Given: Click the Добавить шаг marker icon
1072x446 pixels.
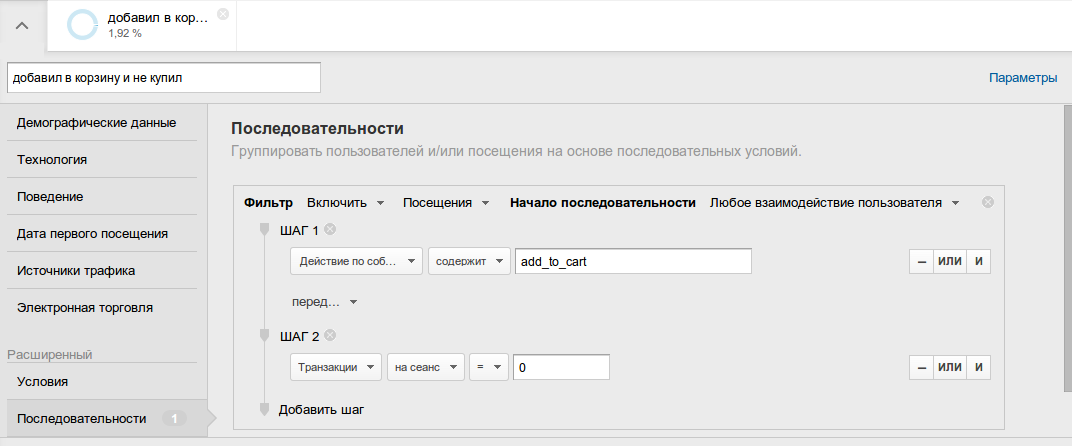Looking at the screenshot, I should tap(265, 409).
